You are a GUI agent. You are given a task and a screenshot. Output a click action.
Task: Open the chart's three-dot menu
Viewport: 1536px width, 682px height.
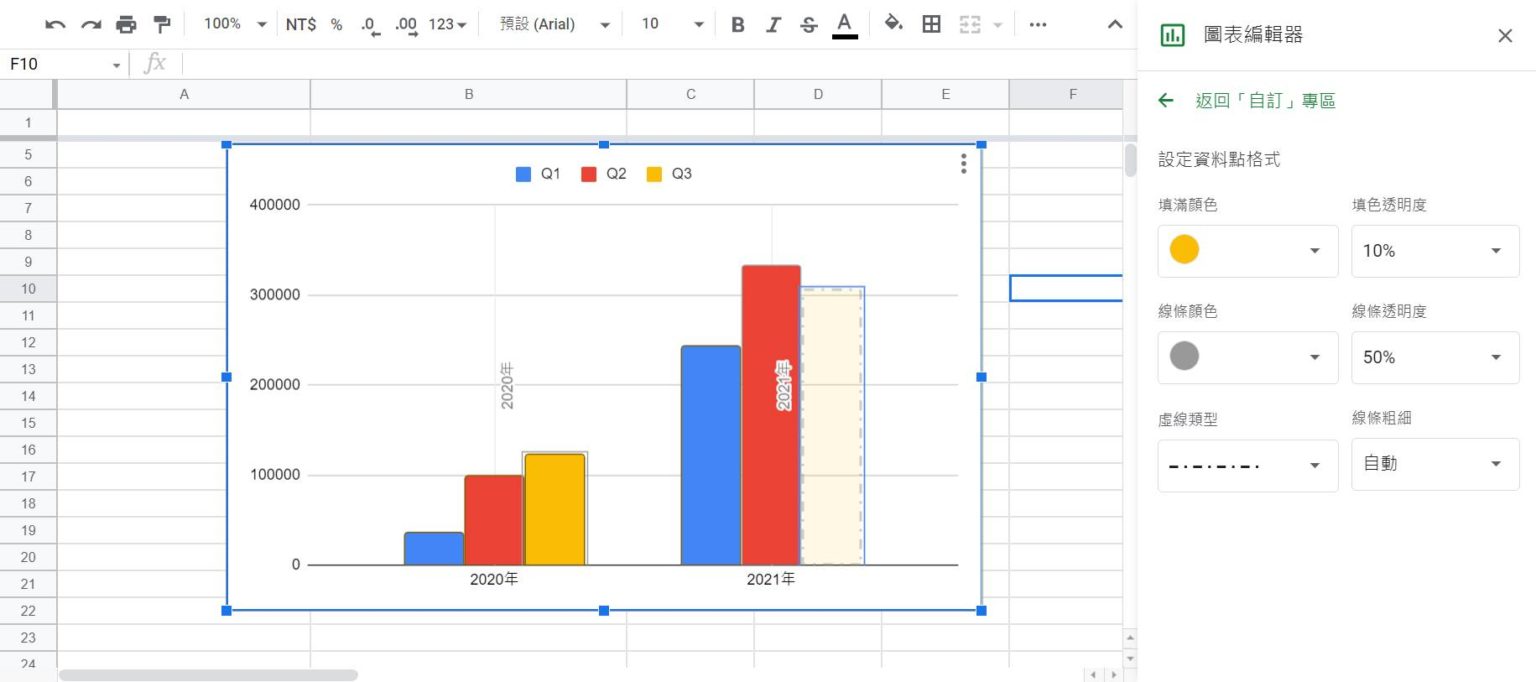tap(963, 164)
